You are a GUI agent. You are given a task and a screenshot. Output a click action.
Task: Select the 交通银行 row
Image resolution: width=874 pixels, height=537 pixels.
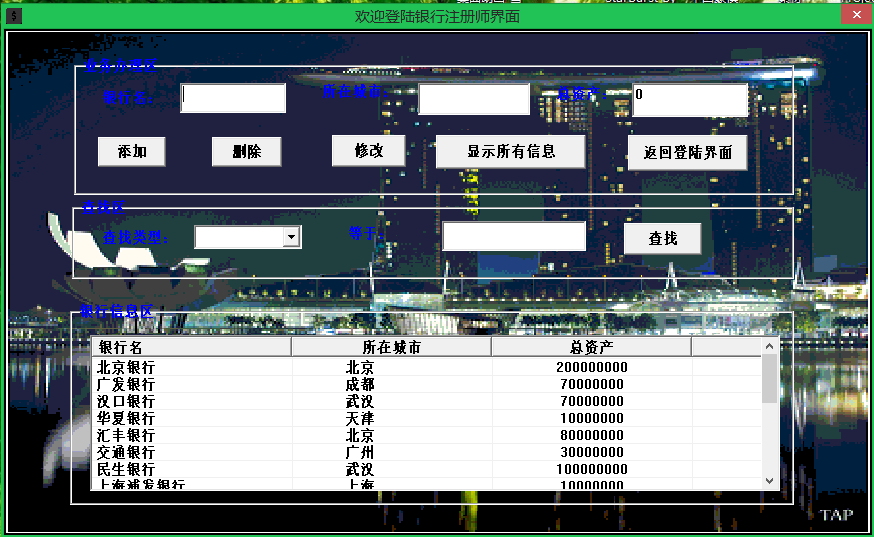[x=426, y=452]
